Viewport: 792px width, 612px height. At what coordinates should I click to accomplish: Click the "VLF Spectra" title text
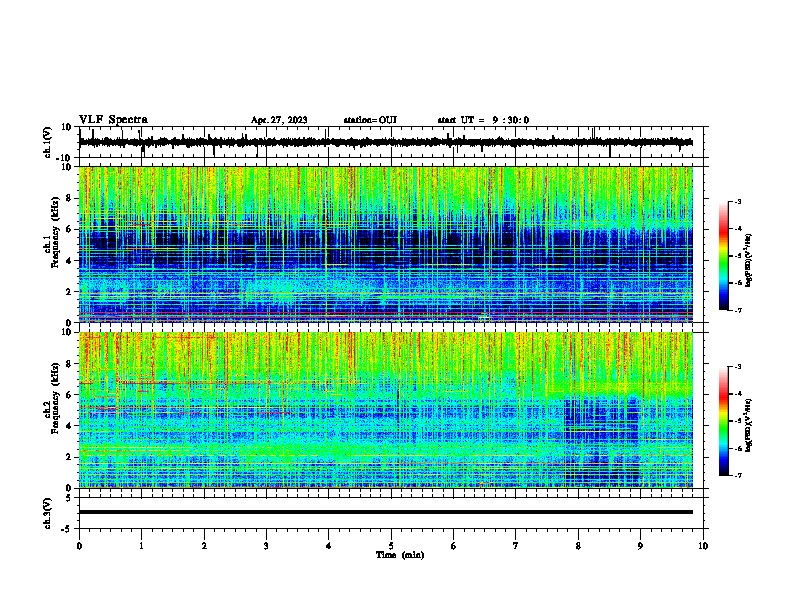(x=113, y=120)
